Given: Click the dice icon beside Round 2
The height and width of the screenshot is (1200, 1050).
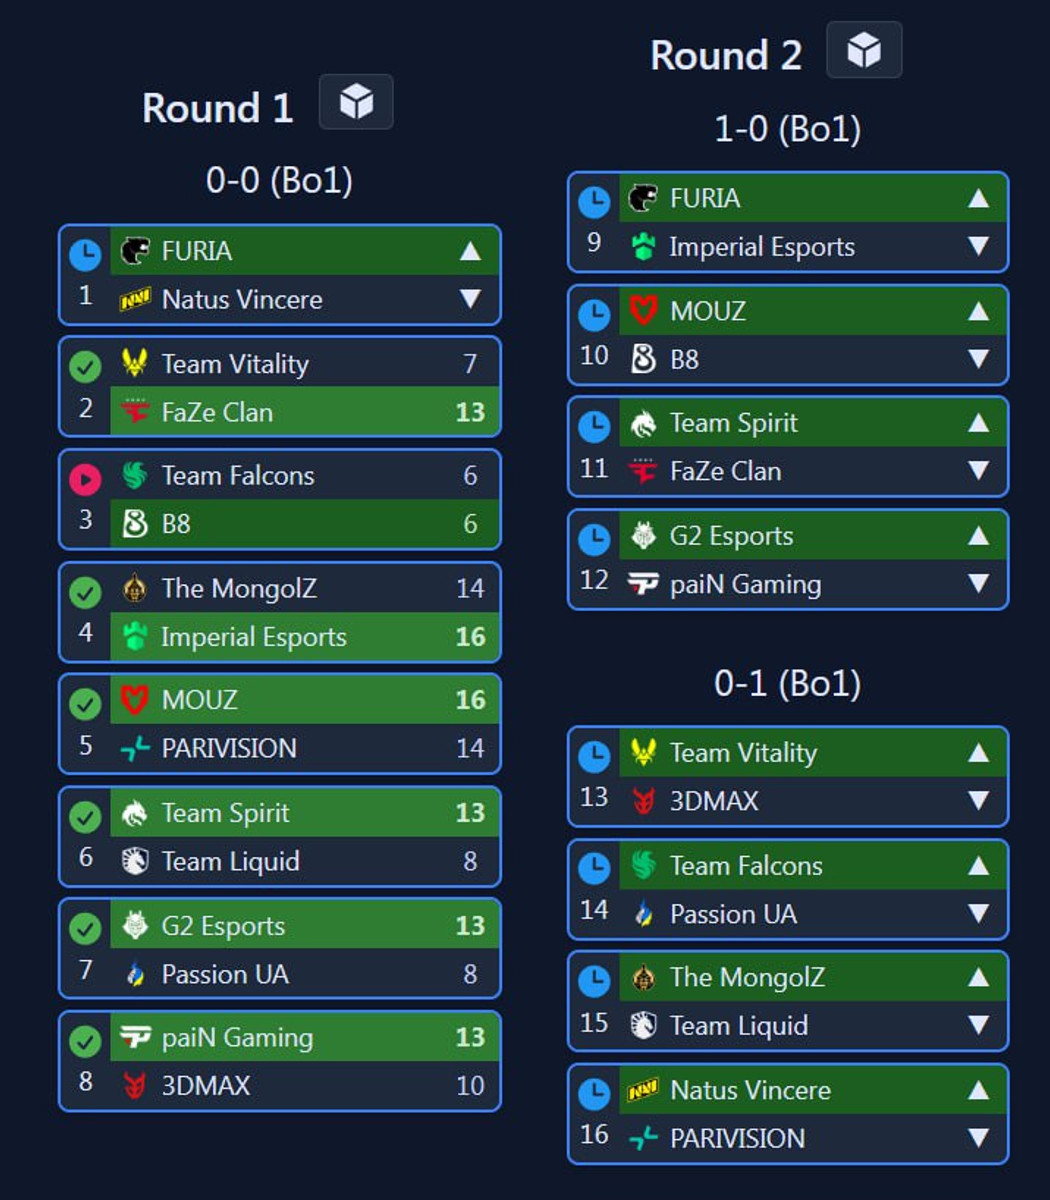Looking at the screenshot, I should [x=864, y=50].
